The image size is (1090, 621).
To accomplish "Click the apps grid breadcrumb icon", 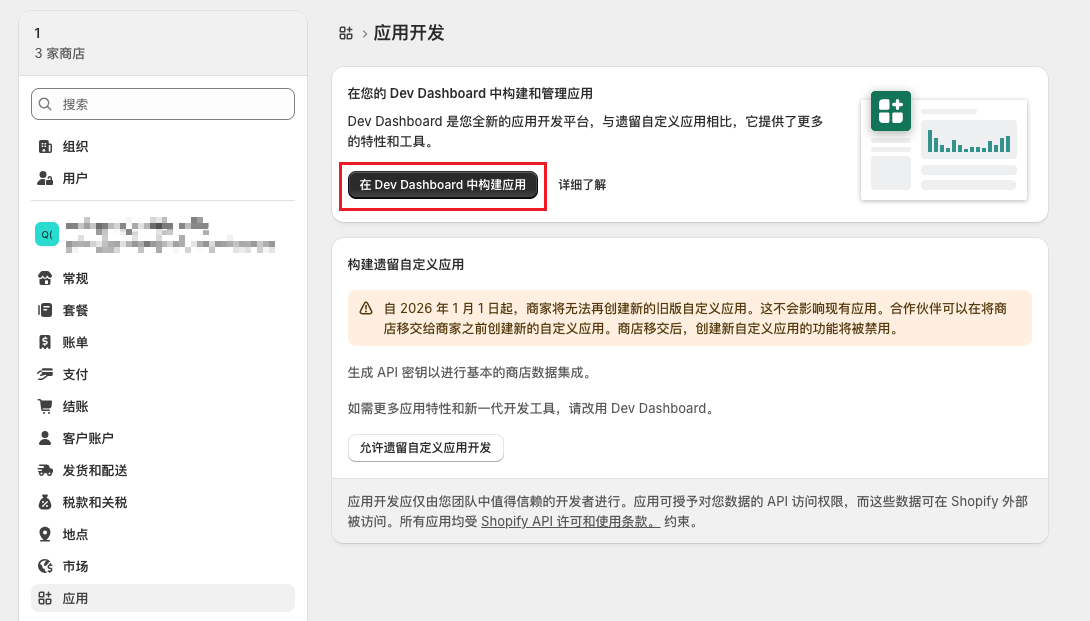I will [345, 33].
